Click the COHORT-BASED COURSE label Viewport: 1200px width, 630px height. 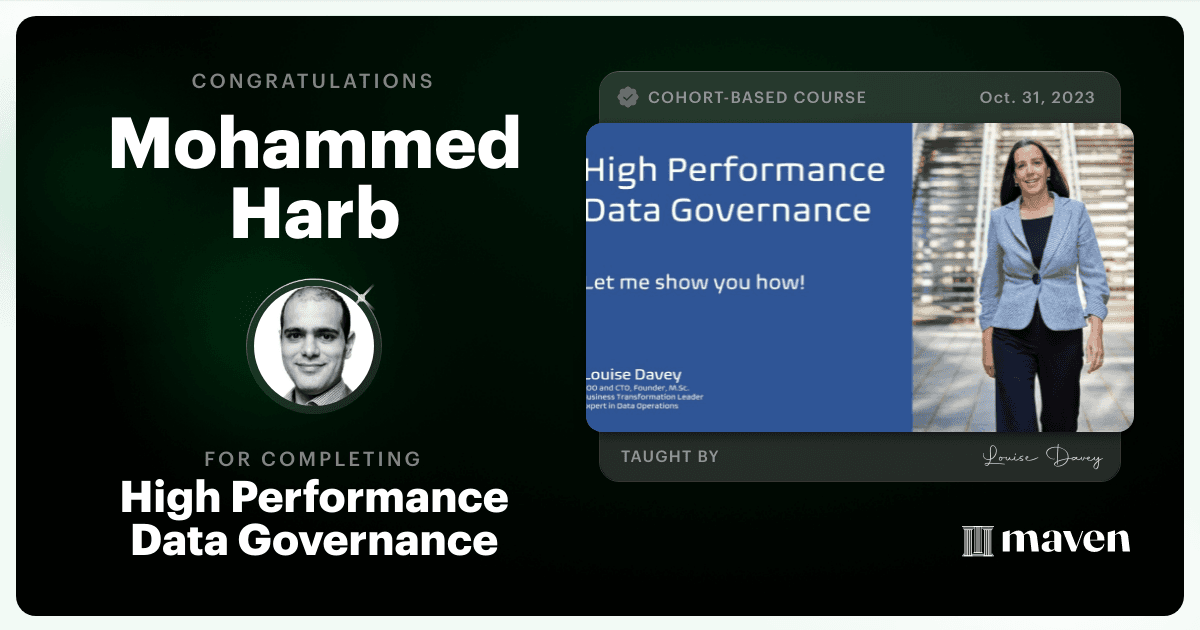[757, 98]
